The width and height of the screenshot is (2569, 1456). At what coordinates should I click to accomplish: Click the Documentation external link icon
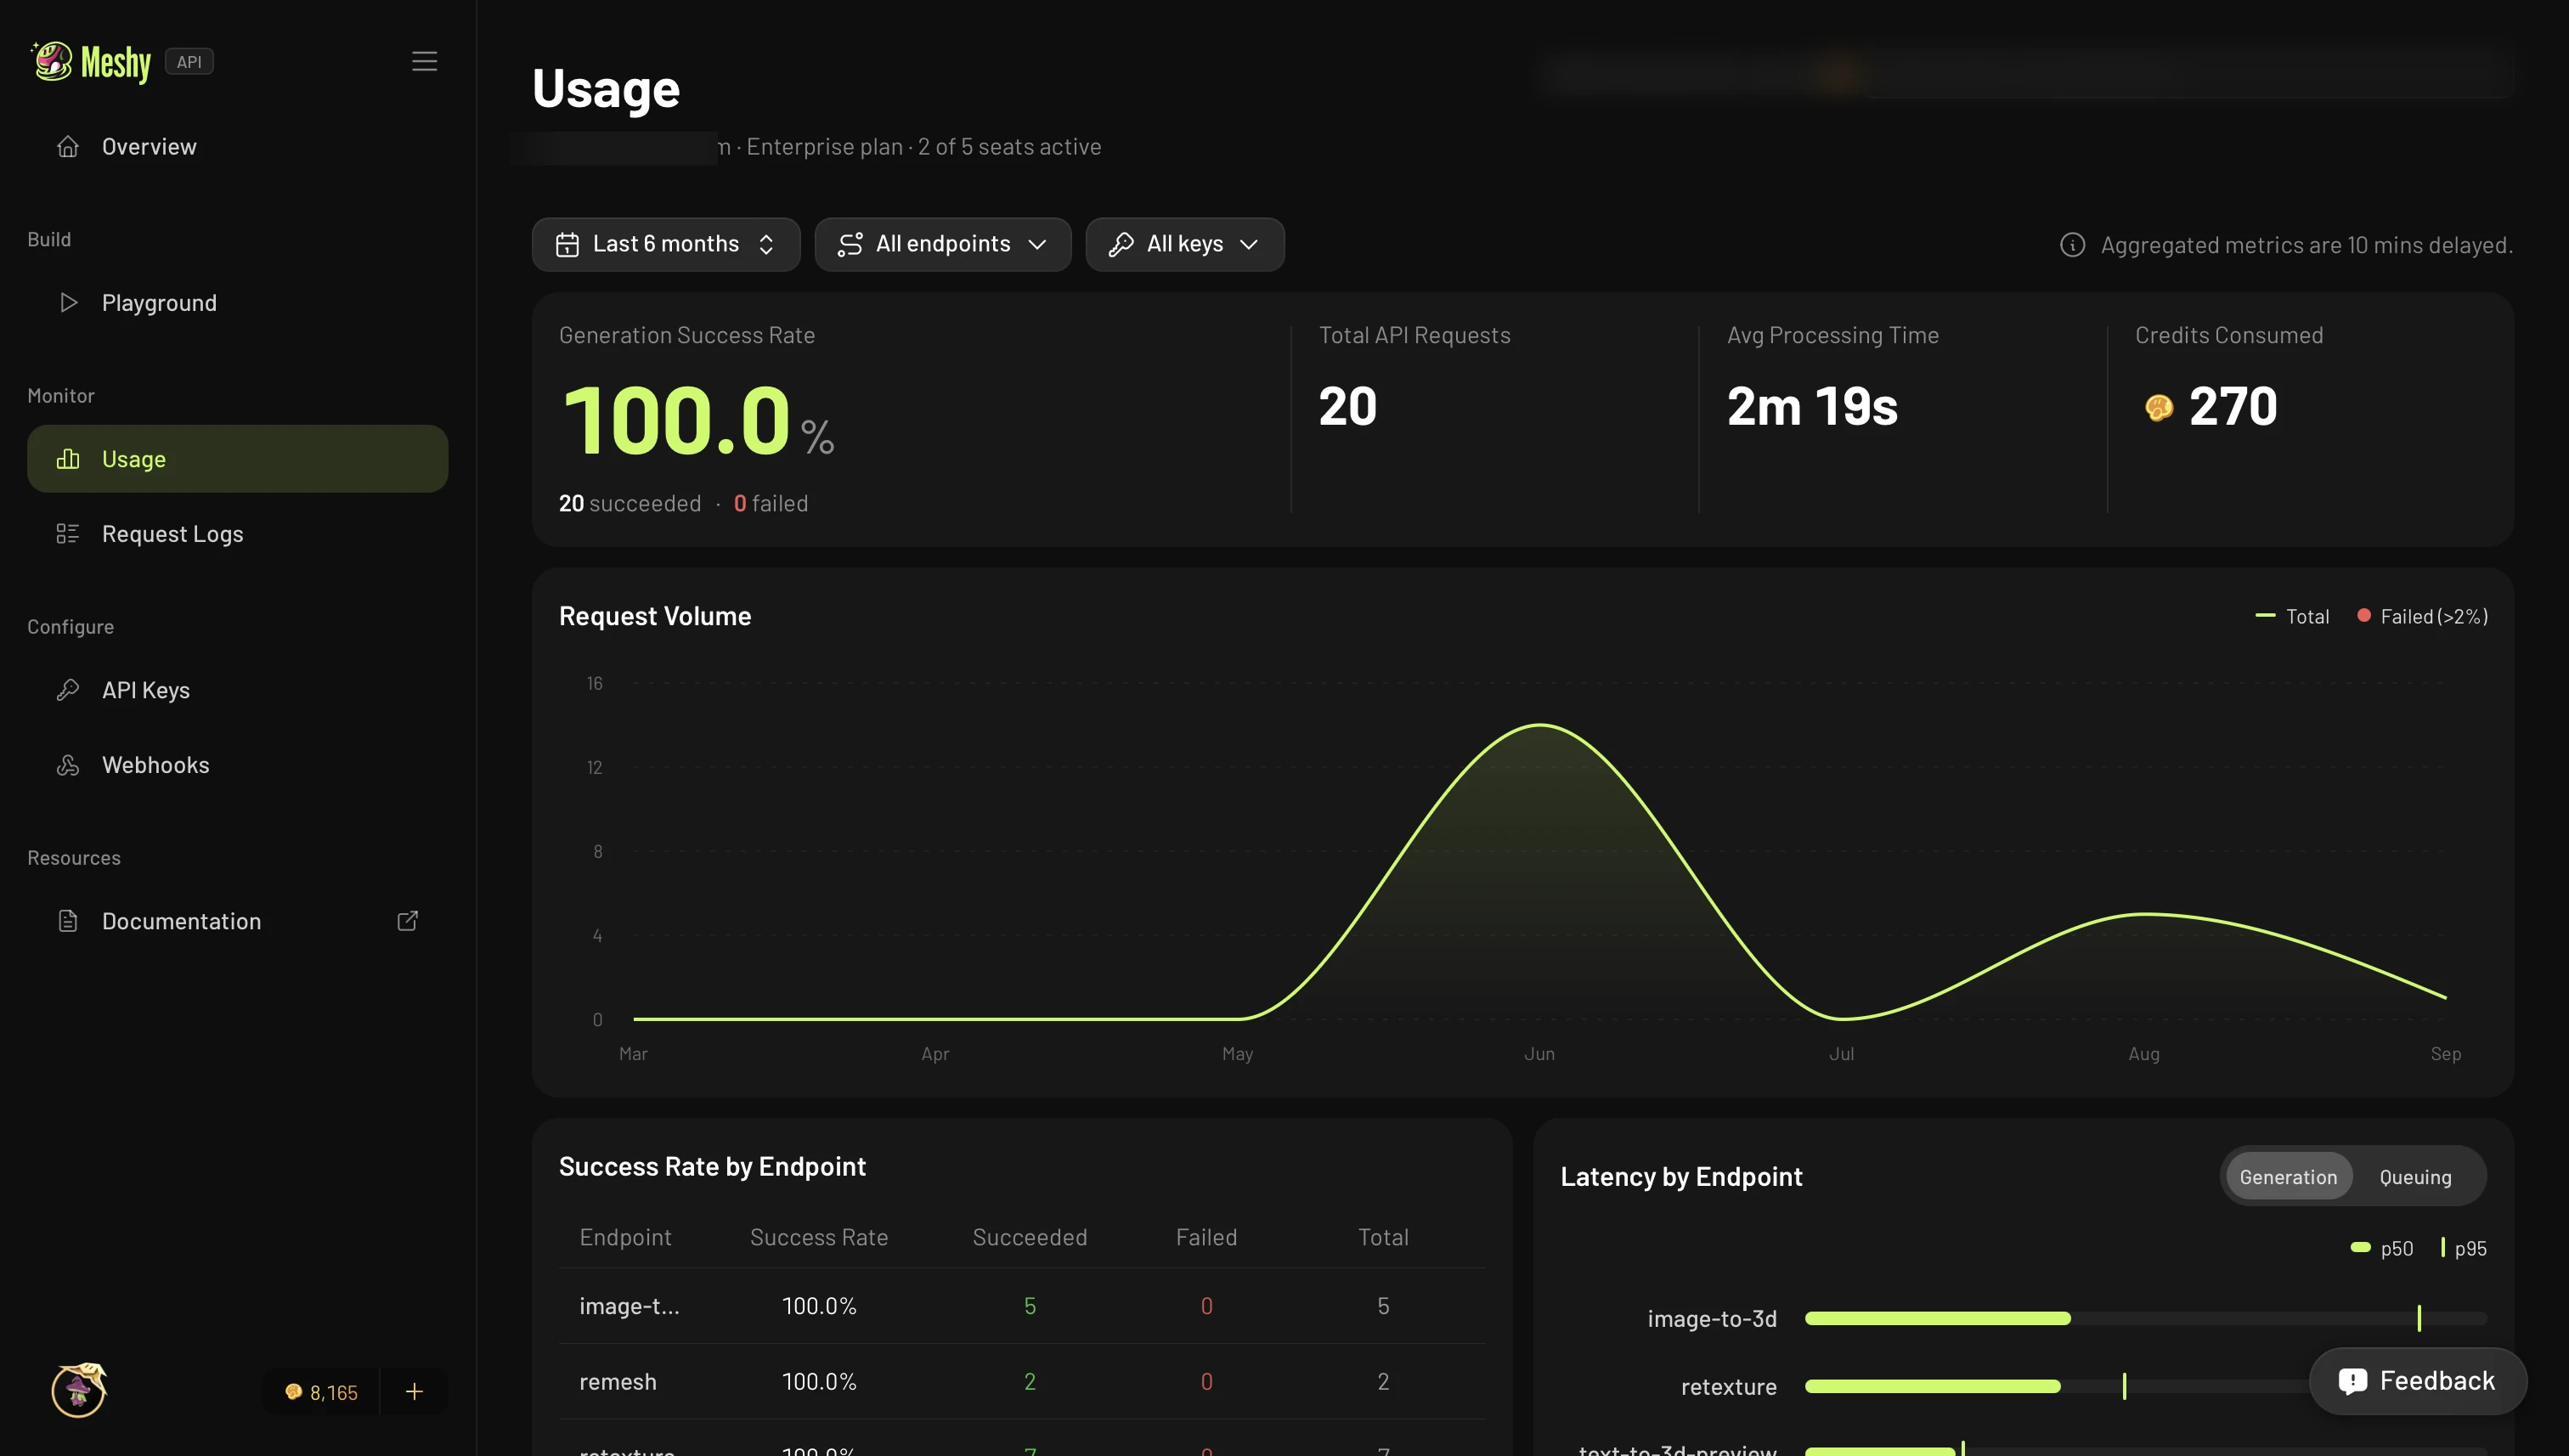point(407,921)
